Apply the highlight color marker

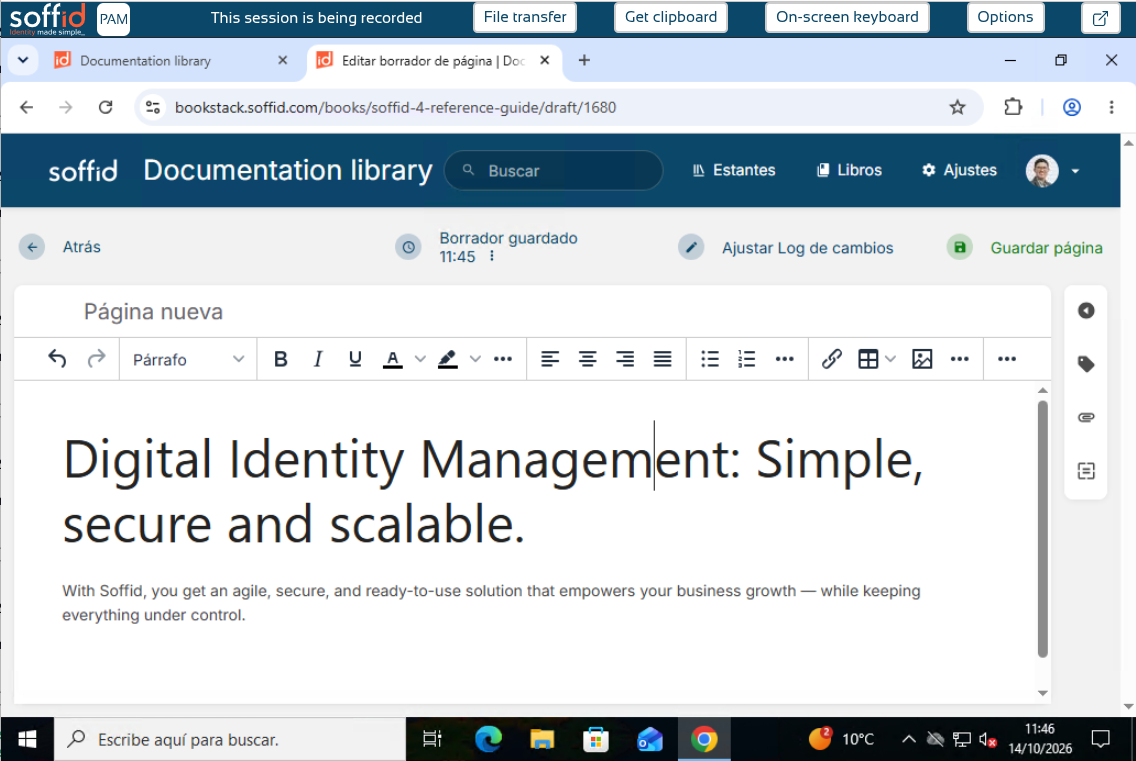click(x=448, y=359)
